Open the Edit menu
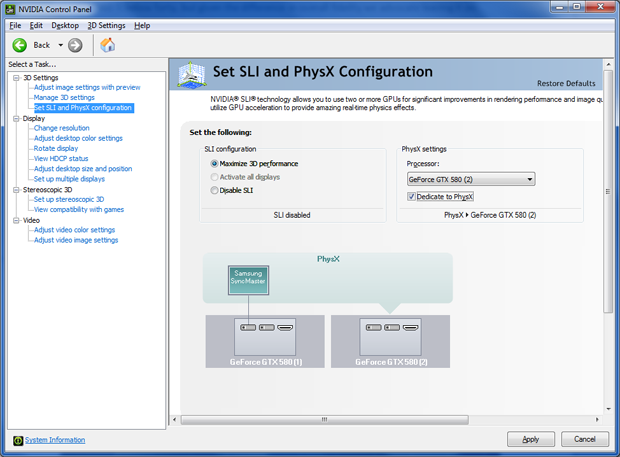 tap(36, 26)
